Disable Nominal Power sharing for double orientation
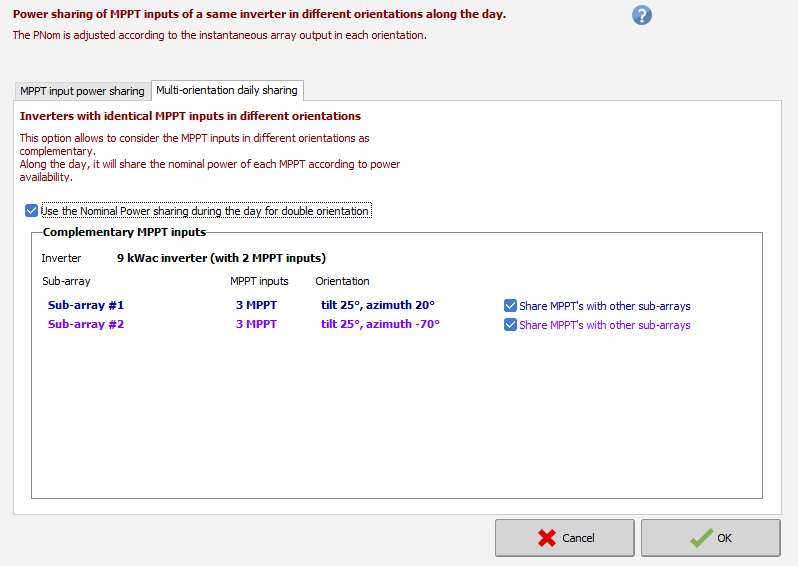798x566 pixels. click(32, 211)
